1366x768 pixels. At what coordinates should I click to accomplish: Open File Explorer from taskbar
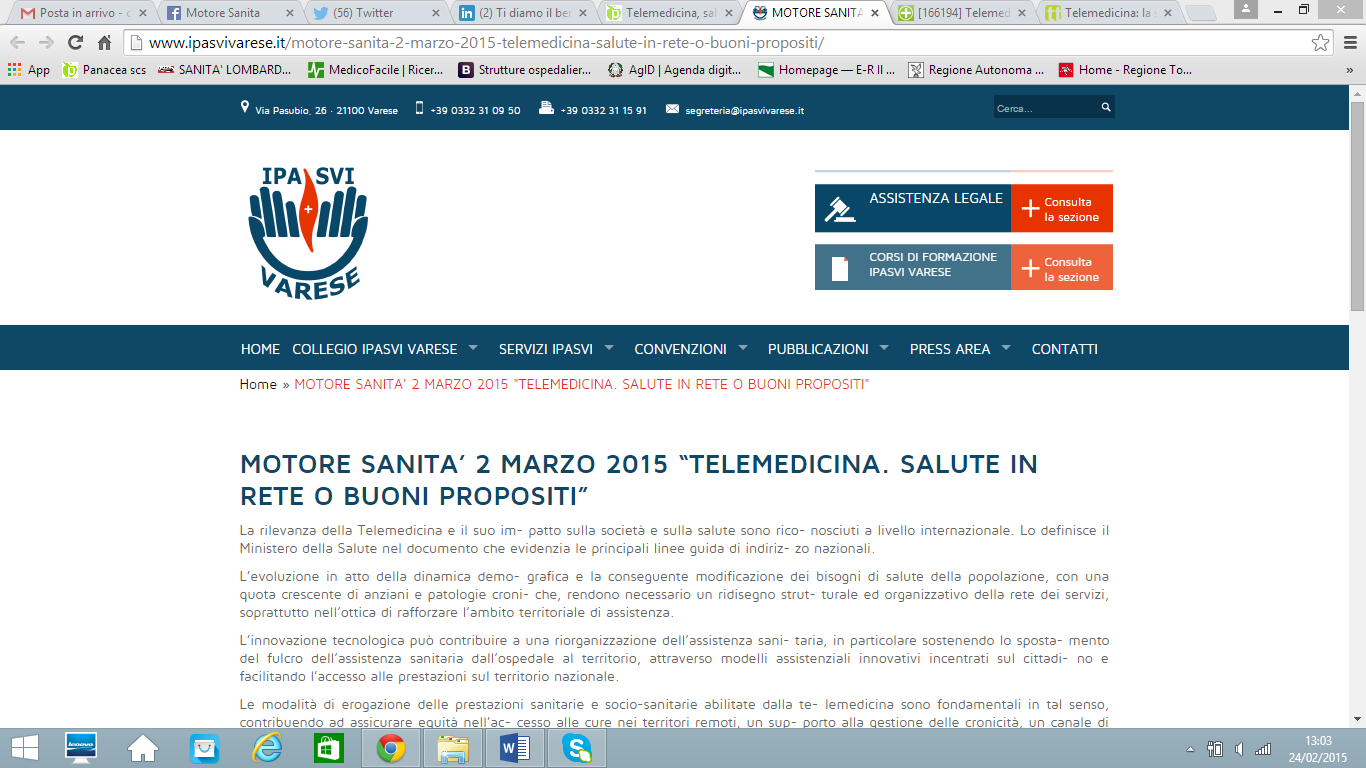(x=453, y=748)
